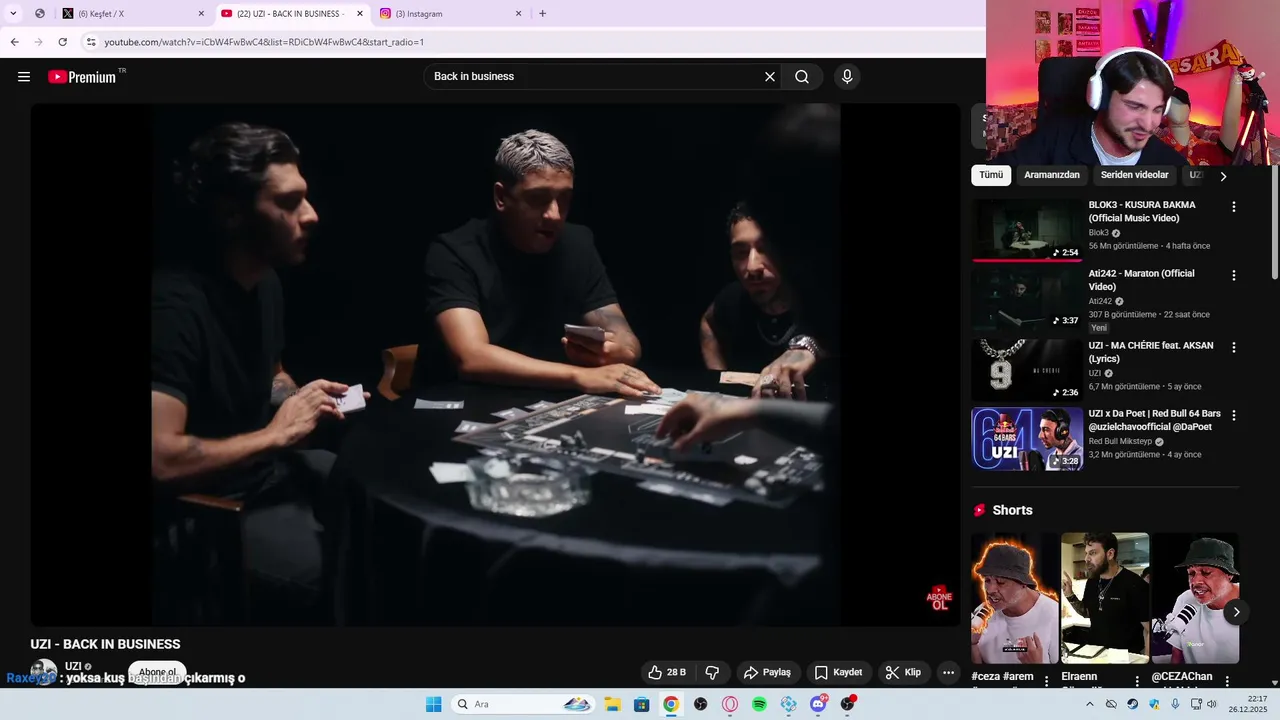The image size is (1280, 720).
Task: Open File Explorer from taskbar
Action: click(612, 704)
